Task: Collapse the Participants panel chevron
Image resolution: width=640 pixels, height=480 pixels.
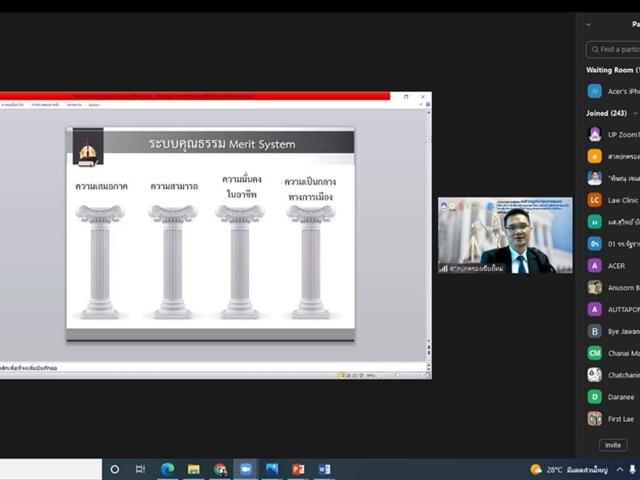Action: [x=589, y=24]
